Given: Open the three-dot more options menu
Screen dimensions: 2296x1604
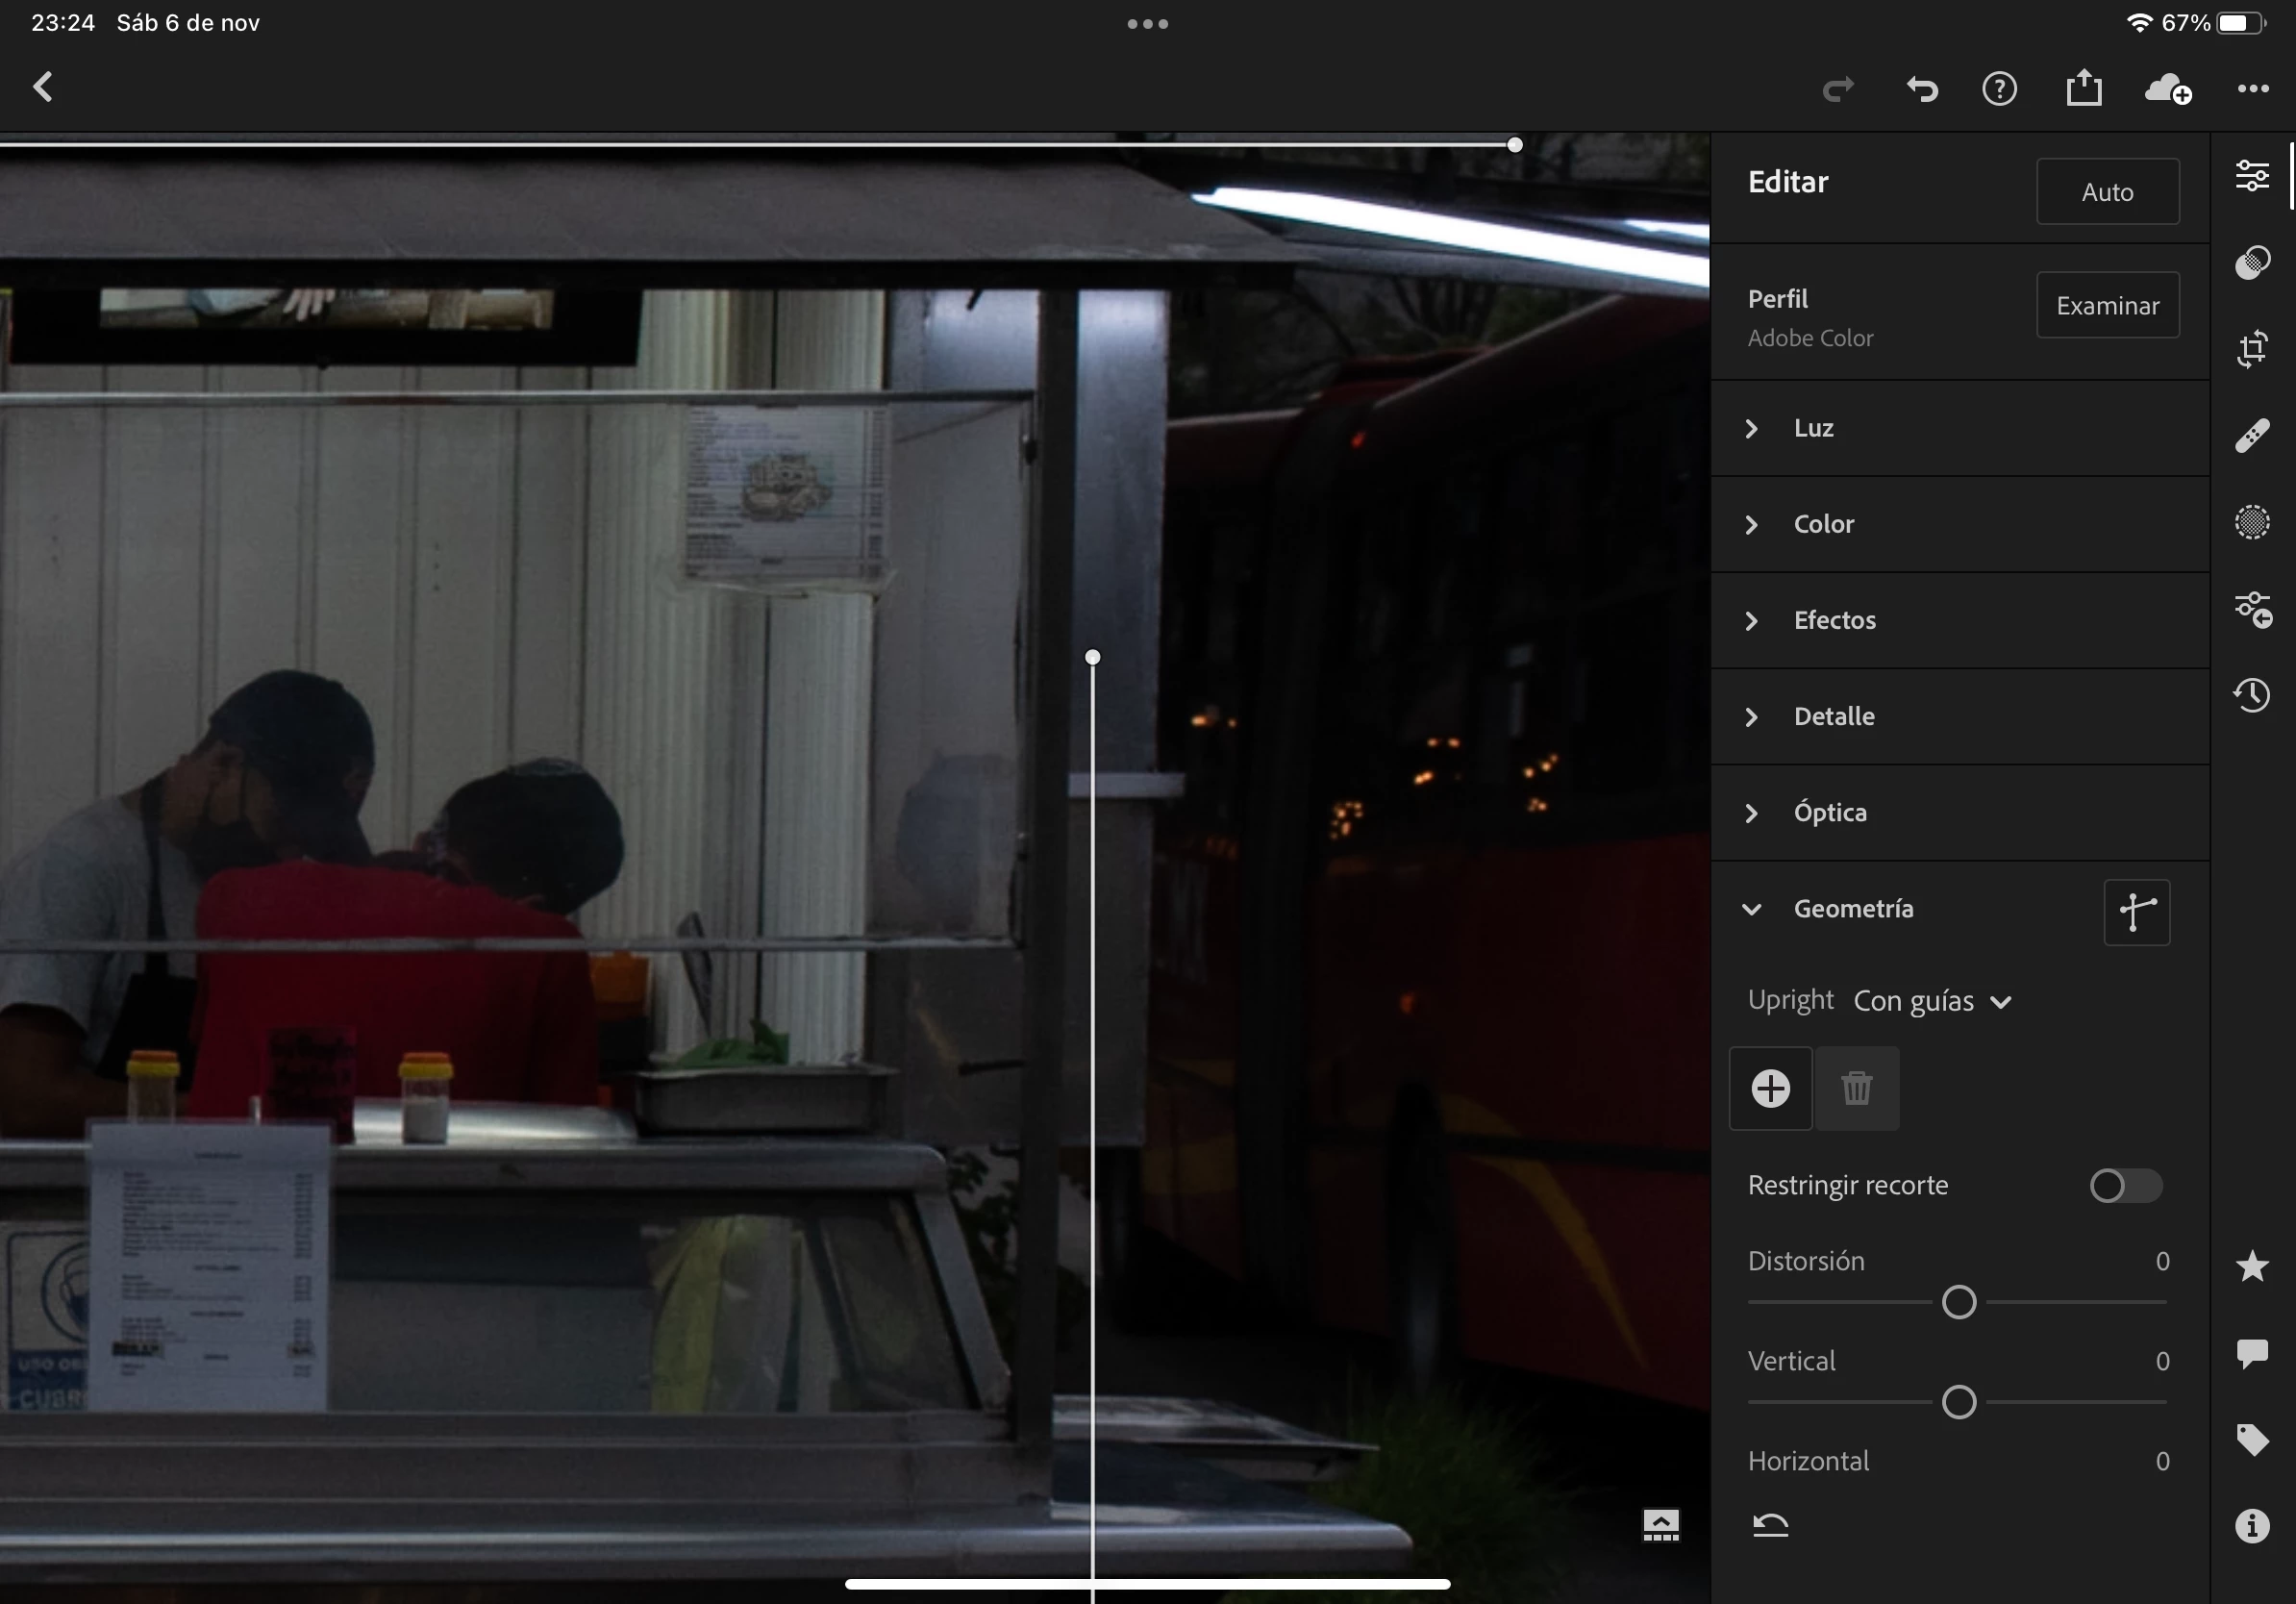Looking at the screenshot, I should [2252, 89].
